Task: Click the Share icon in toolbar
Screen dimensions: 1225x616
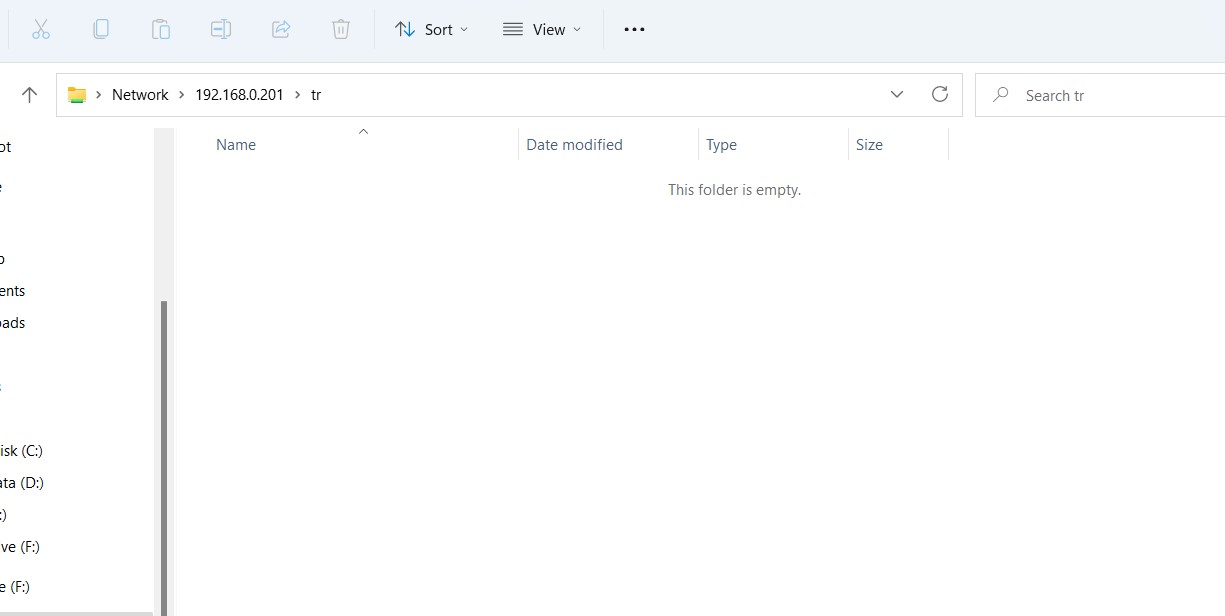Action: pos(281,30)
